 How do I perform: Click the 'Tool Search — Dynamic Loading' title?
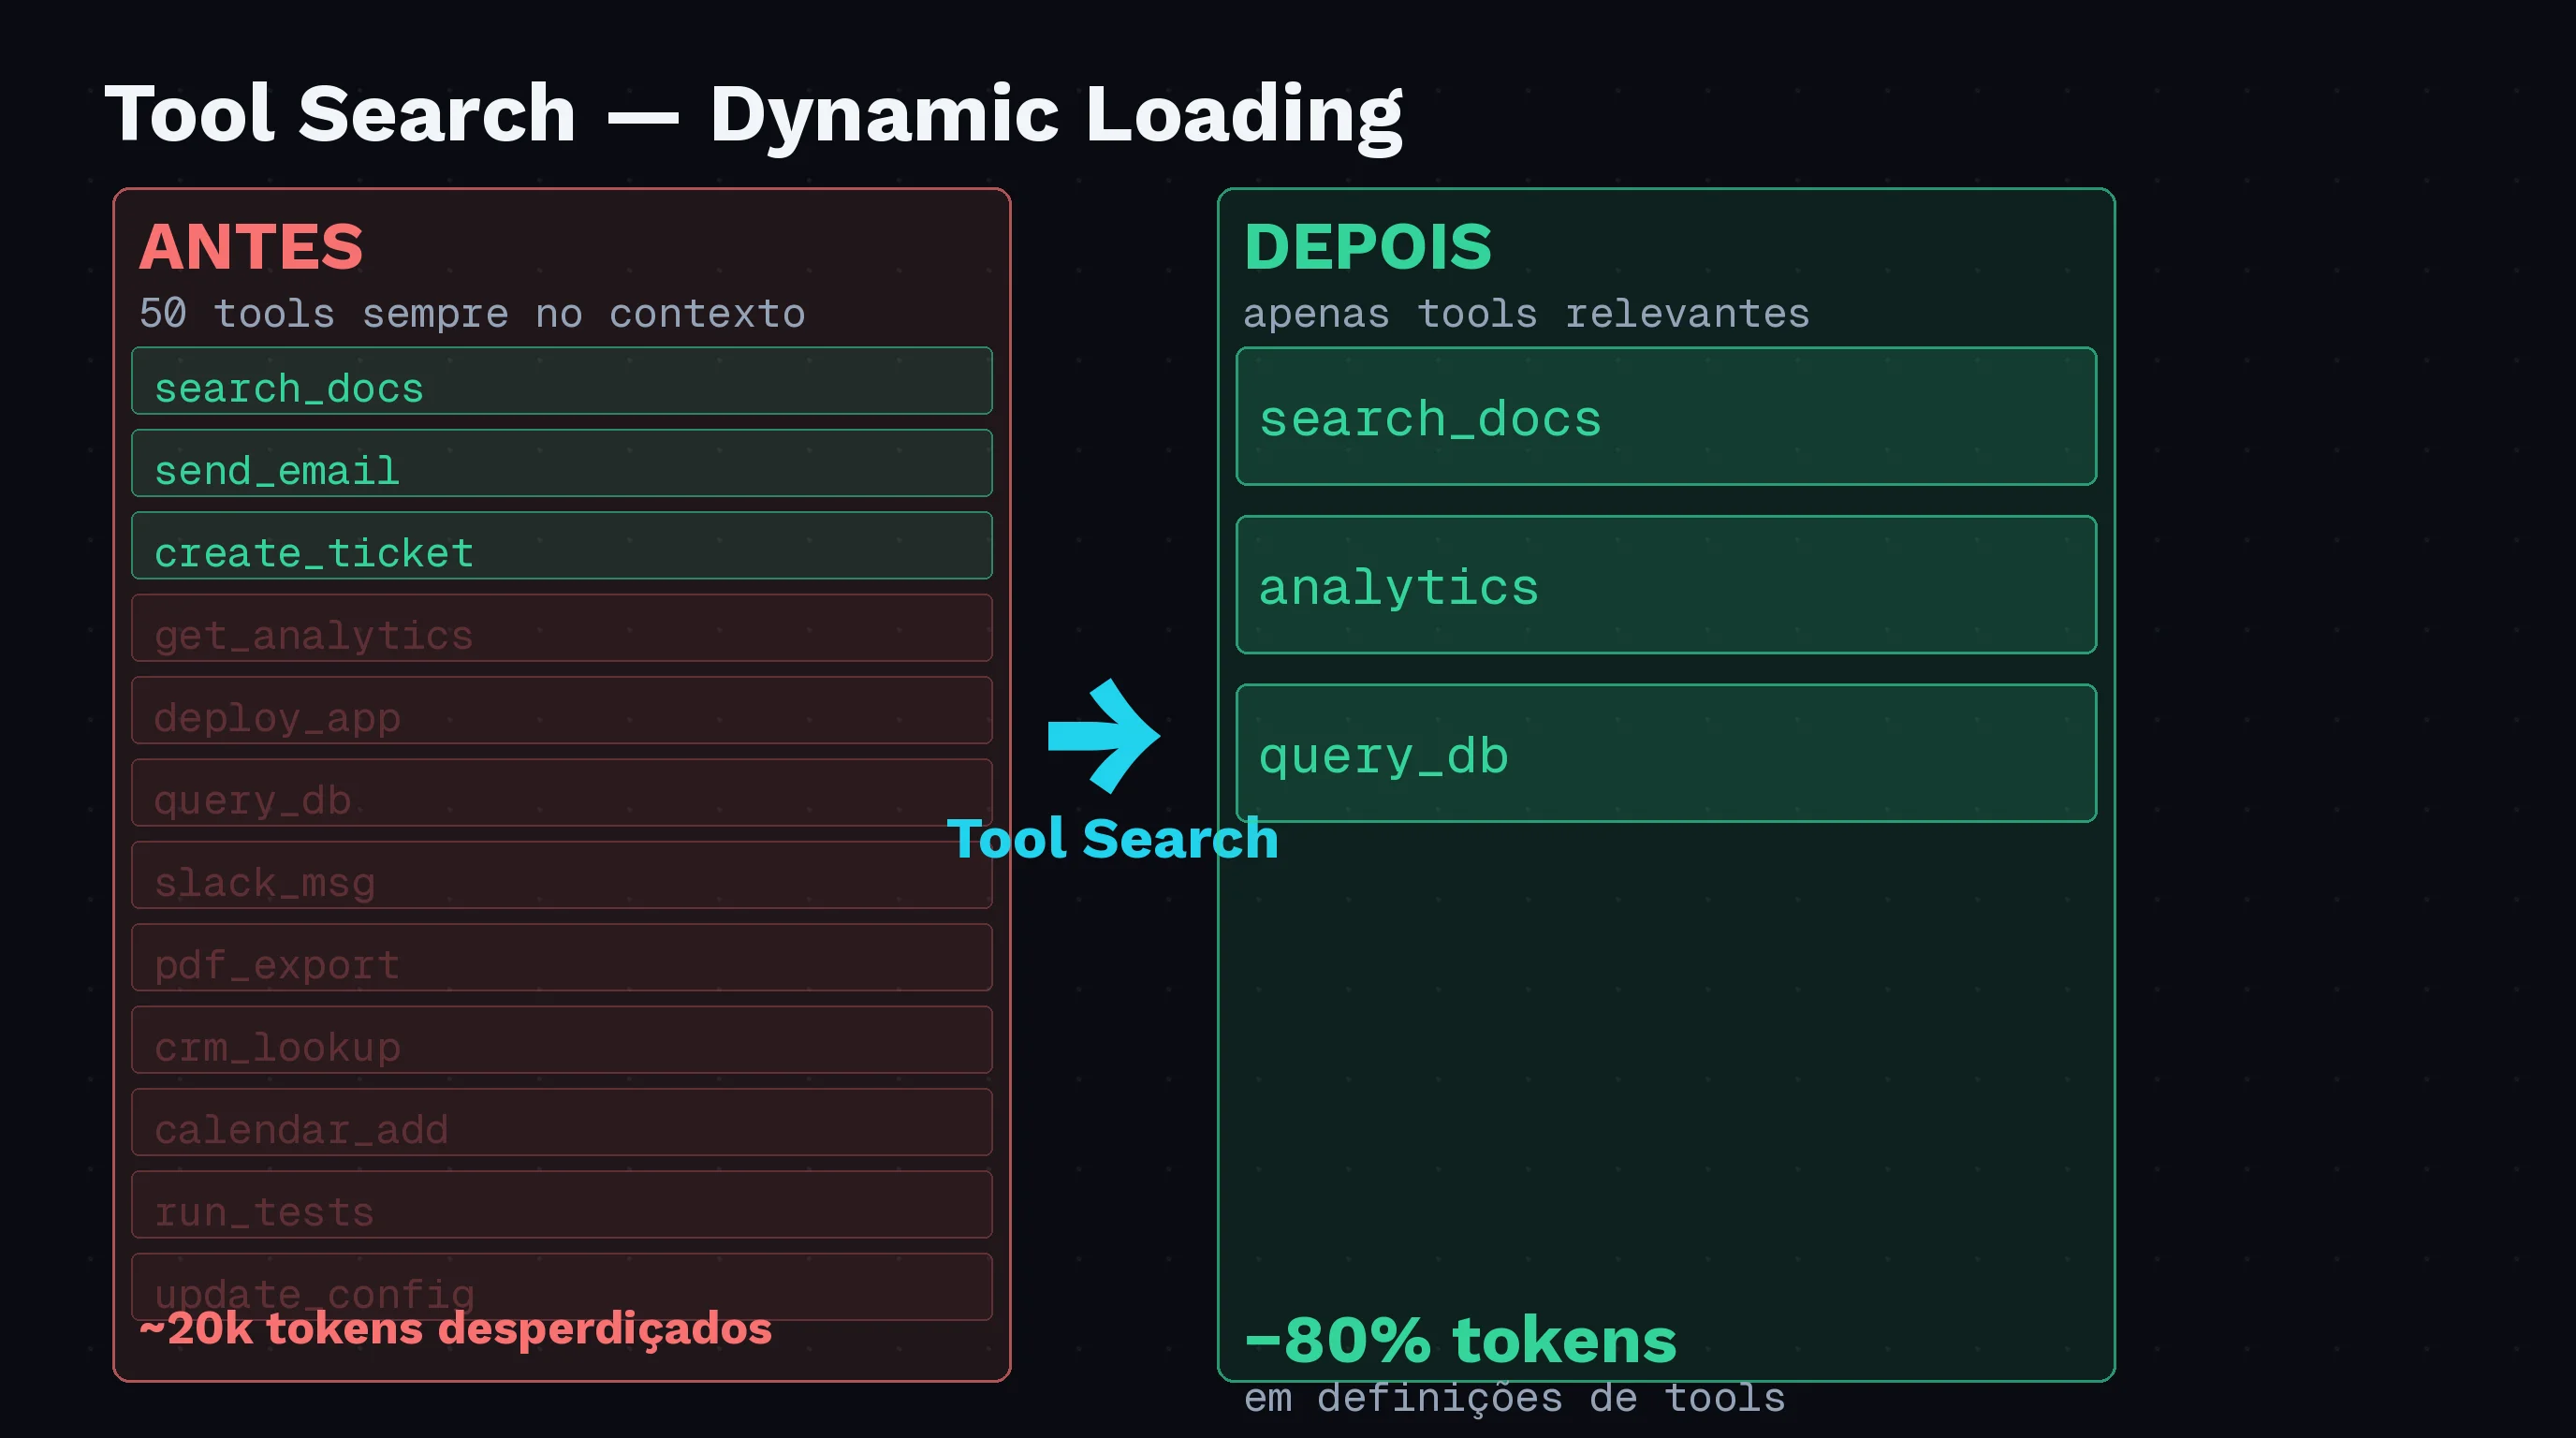(x=754, y=115)
